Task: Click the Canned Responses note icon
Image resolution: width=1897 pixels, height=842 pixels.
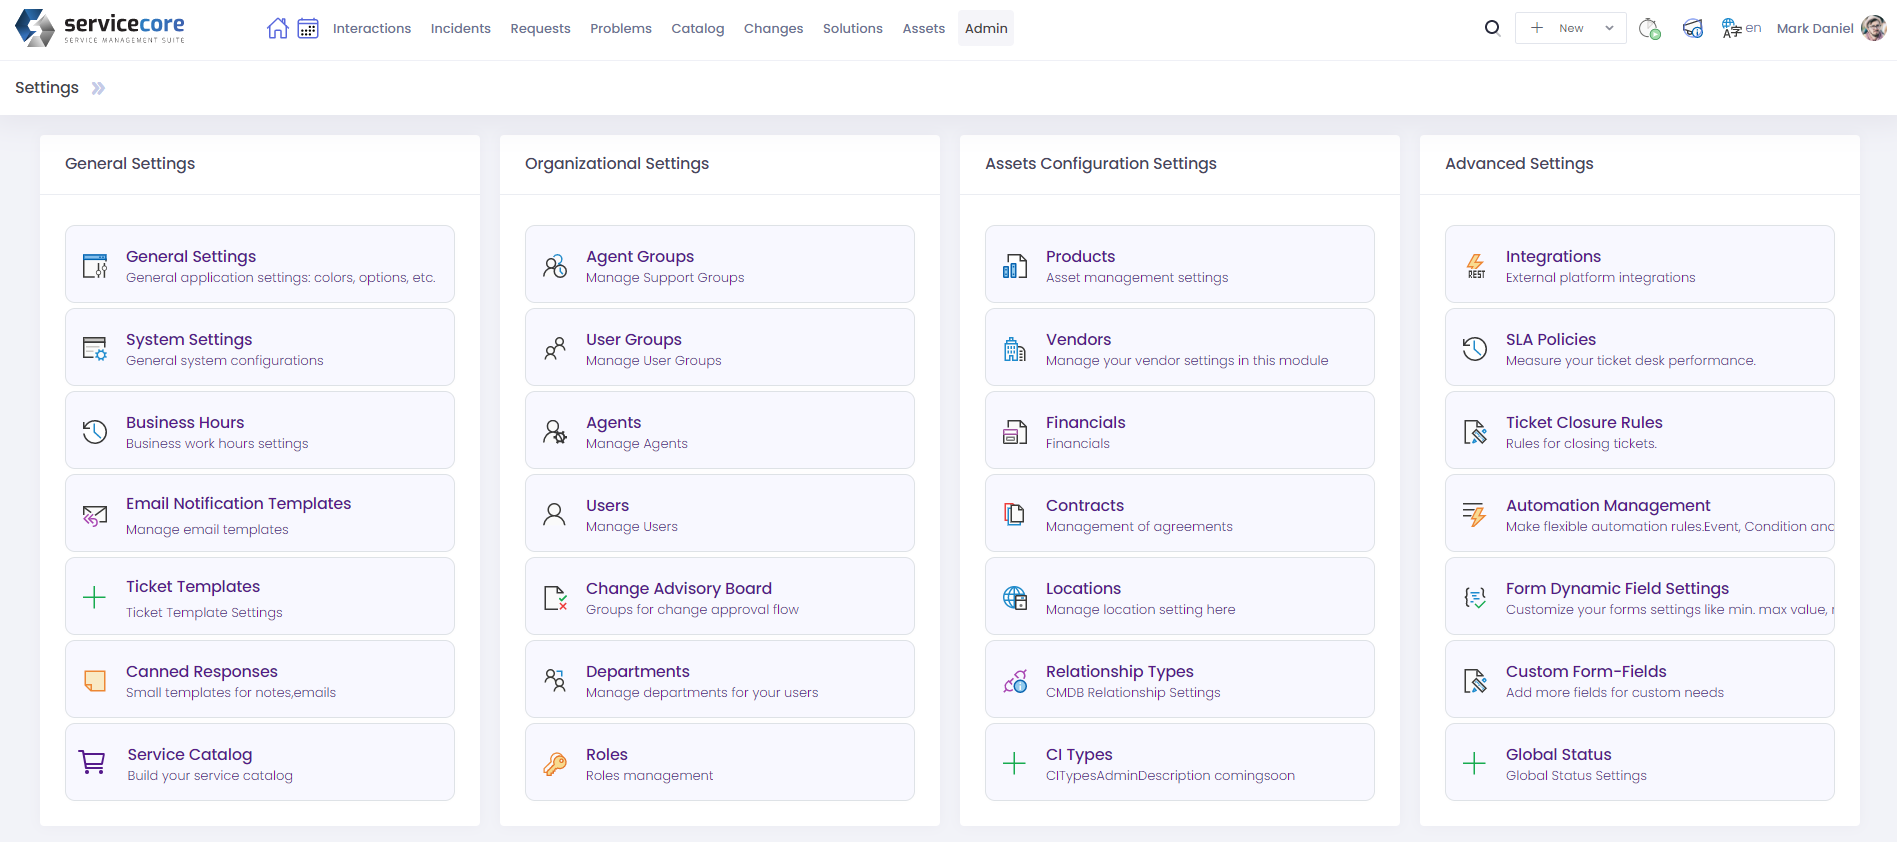Action: (x=95, y=681)
